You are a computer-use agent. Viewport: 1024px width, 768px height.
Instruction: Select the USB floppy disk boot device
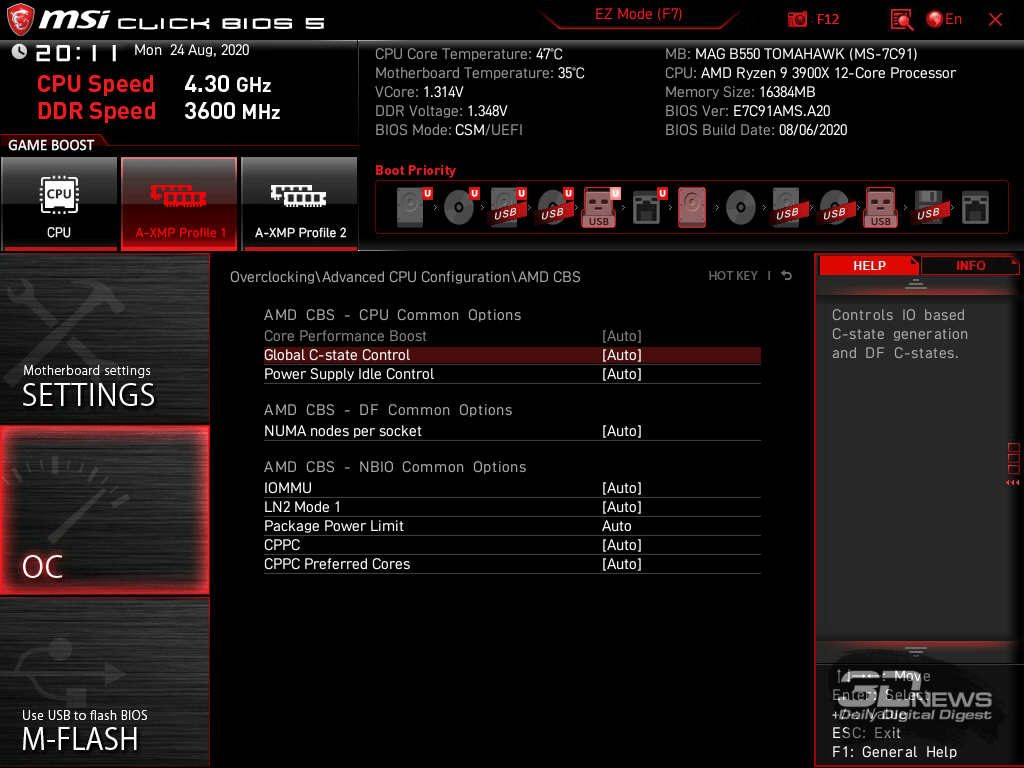(x=929, y=208)
